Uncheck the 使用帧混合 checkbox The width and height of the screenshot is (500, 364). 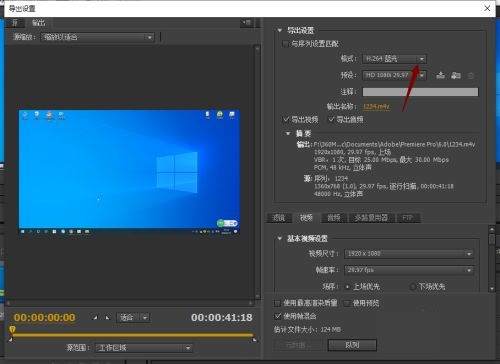coord(277,316)
